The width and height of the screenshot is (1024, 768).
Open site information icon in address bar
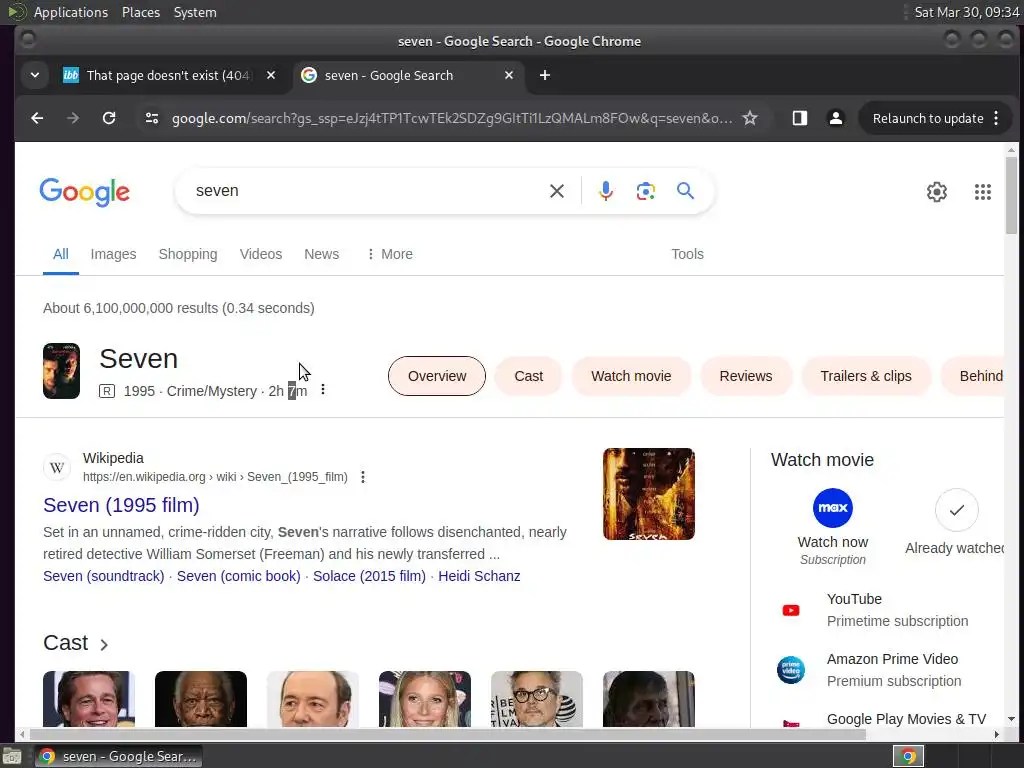pyautogui.click(x=152, y=118)
